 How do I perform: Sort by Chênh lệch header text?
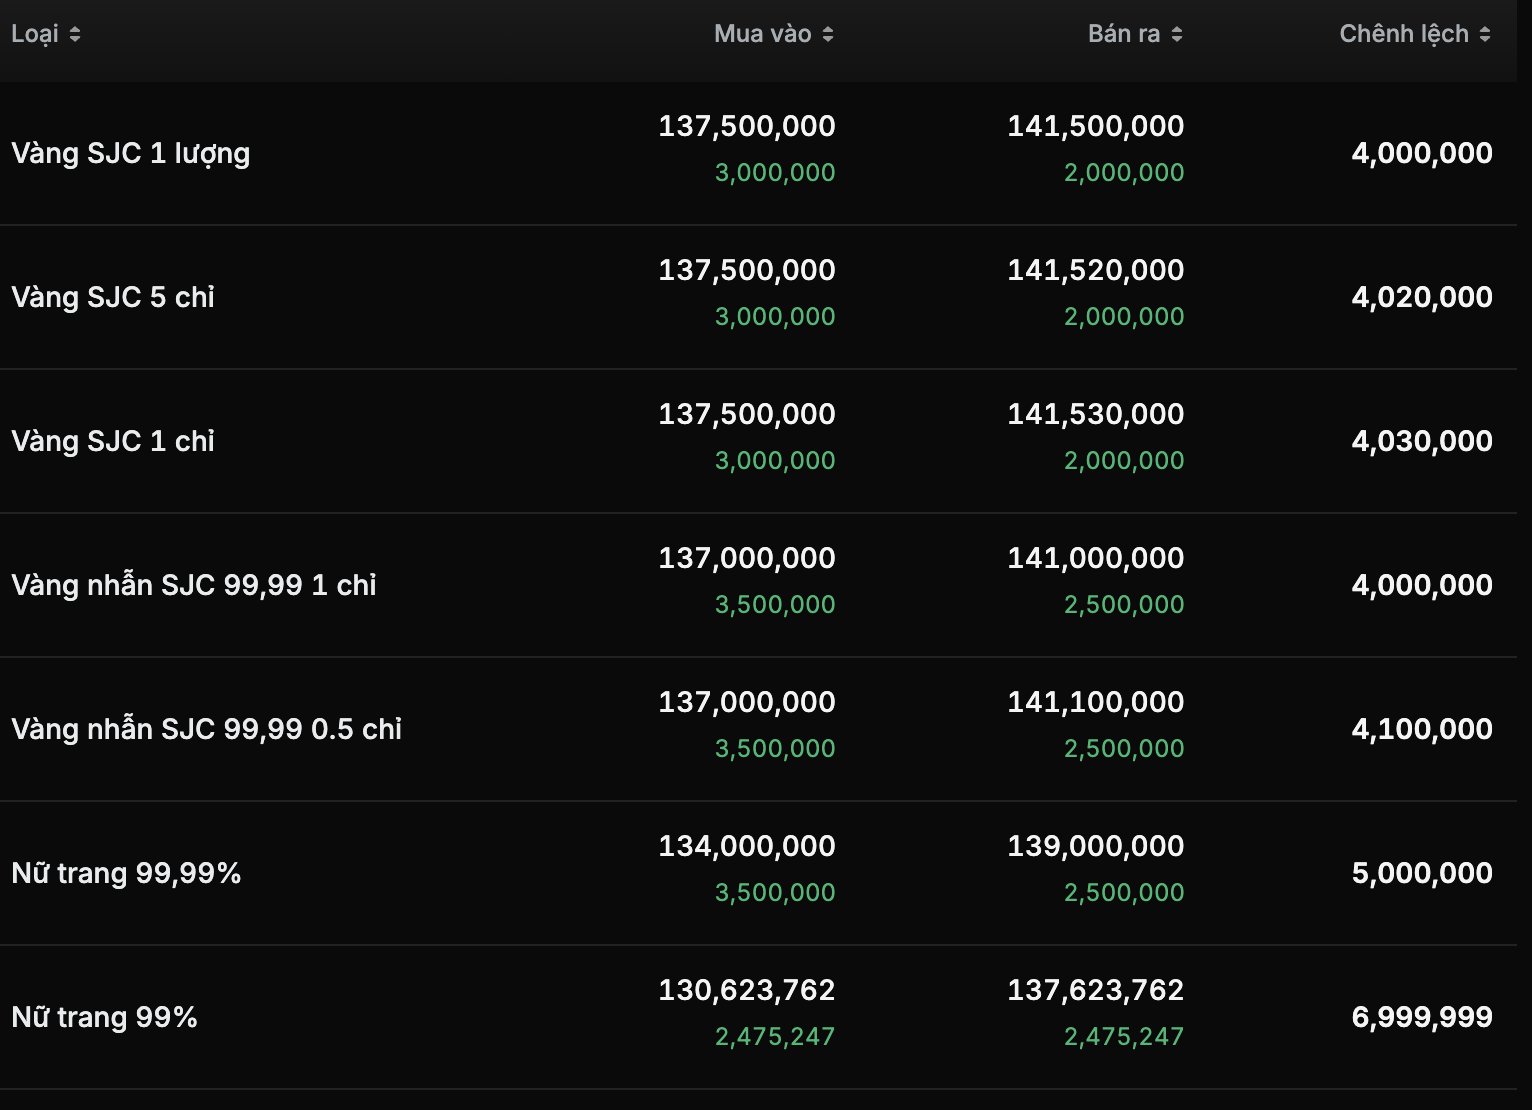point(1404,34)
